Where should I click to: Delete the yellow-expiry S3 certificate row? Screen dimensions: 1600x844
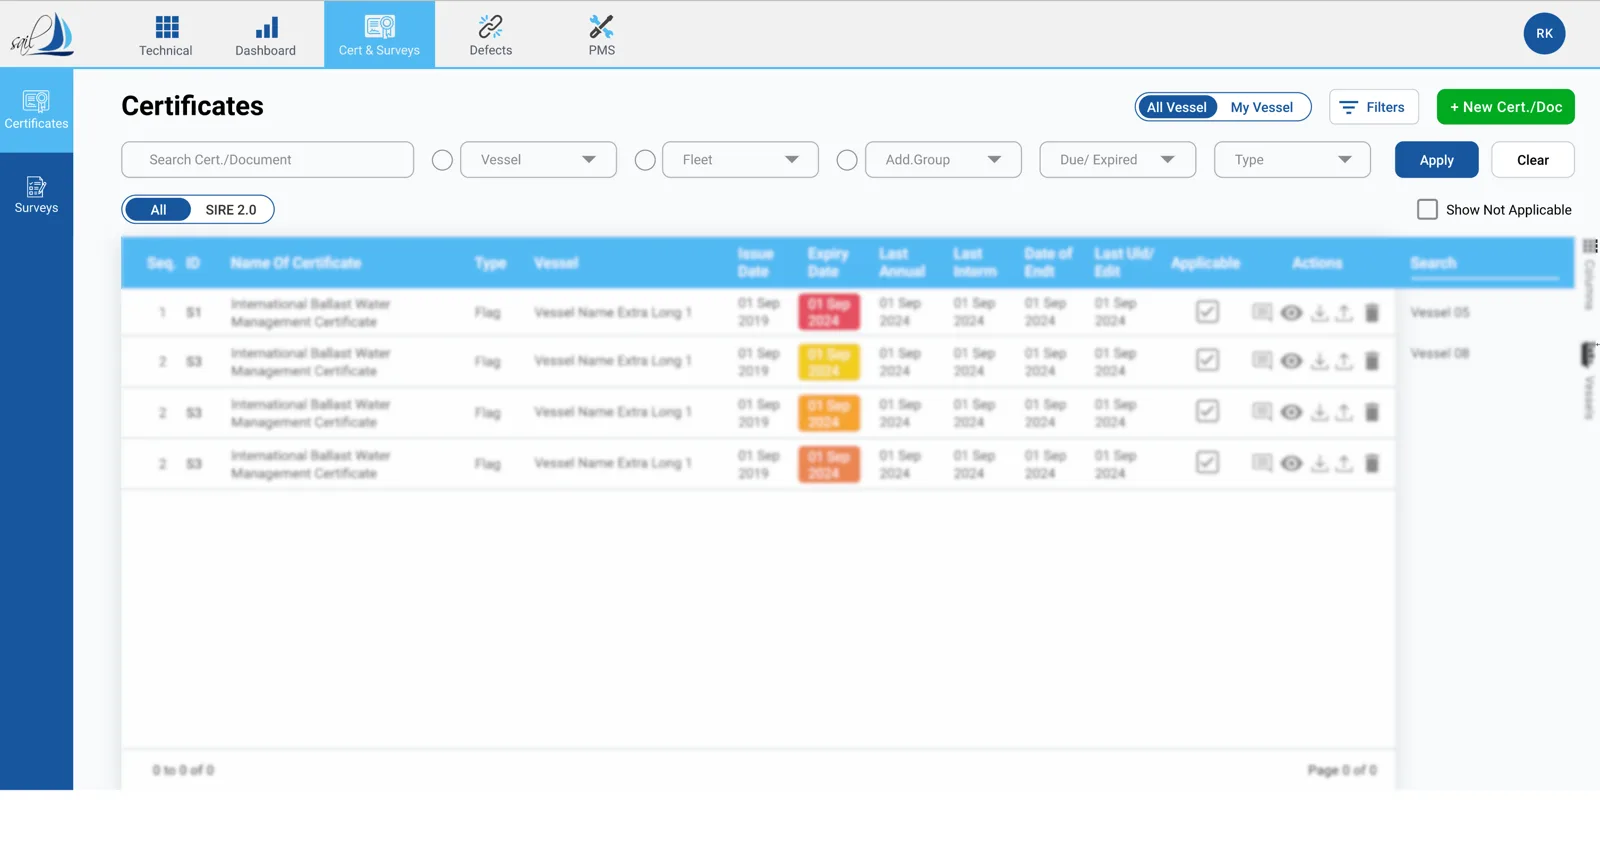coord(1372,361)
